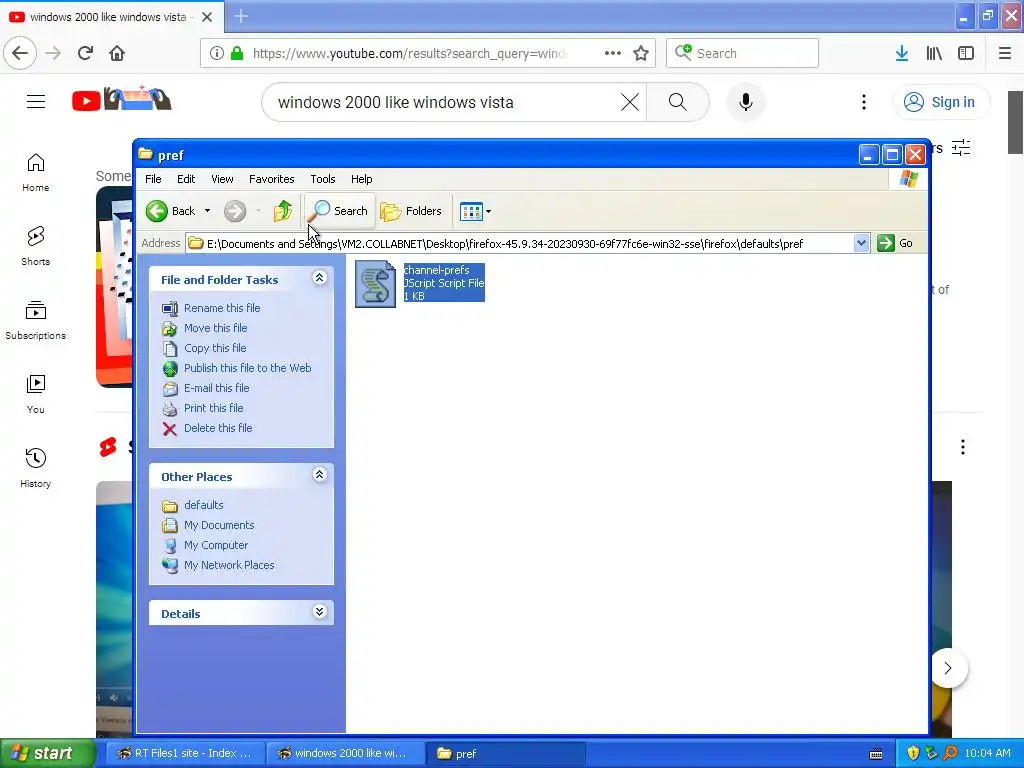Viewport: 1024px width, 768px height.
Task: Open the page actions three-dot menu in URL bar
Action: pos(613,53)
